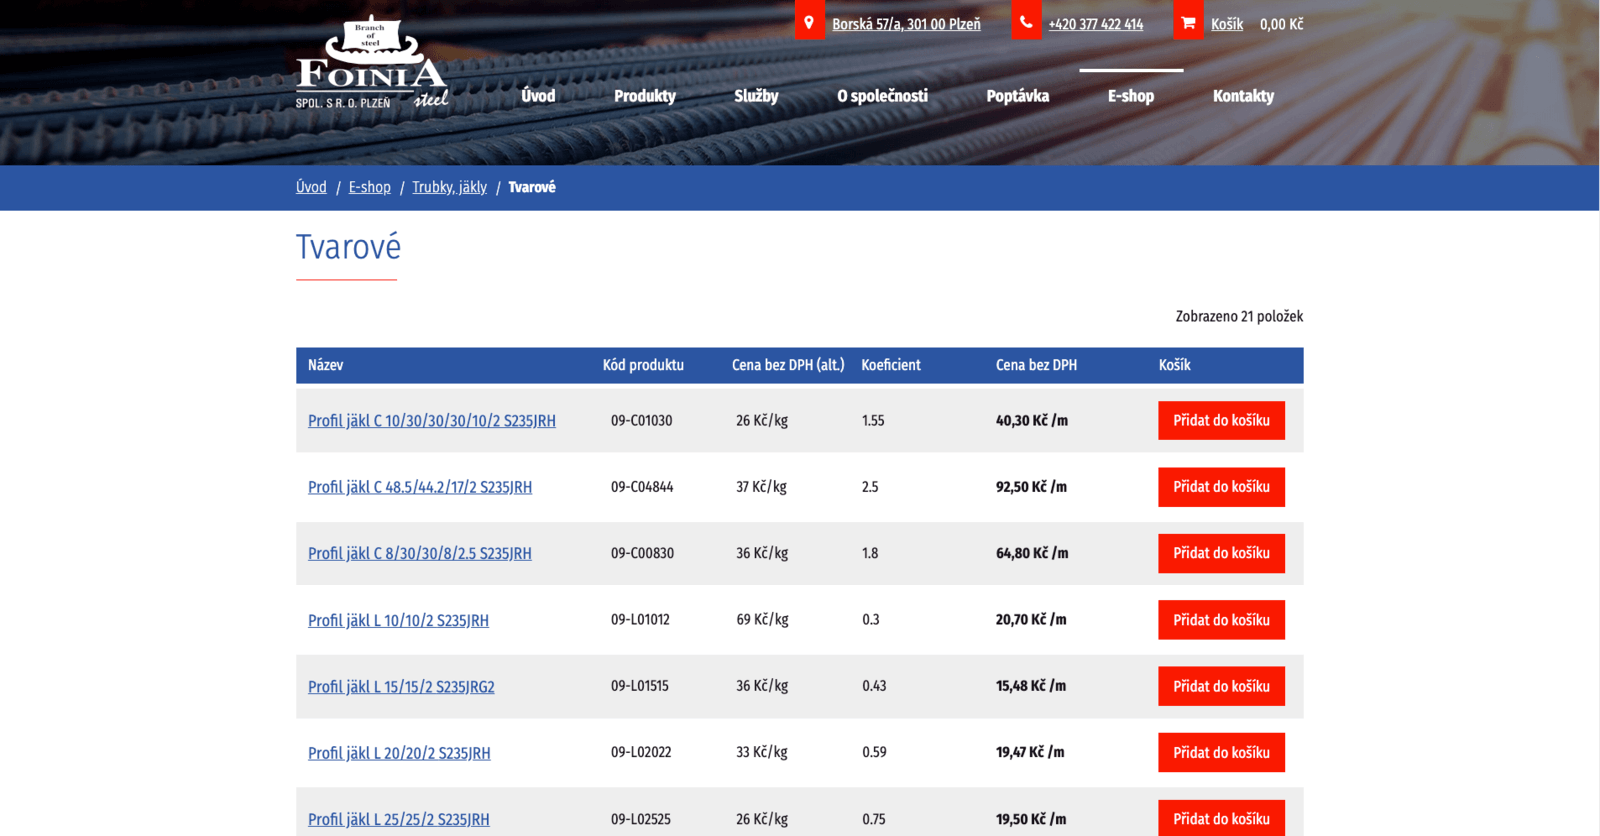This screenshot has height=836, width=1600.
Task: Select the E-shop navigation tab
Action: tap(1131, 96)
